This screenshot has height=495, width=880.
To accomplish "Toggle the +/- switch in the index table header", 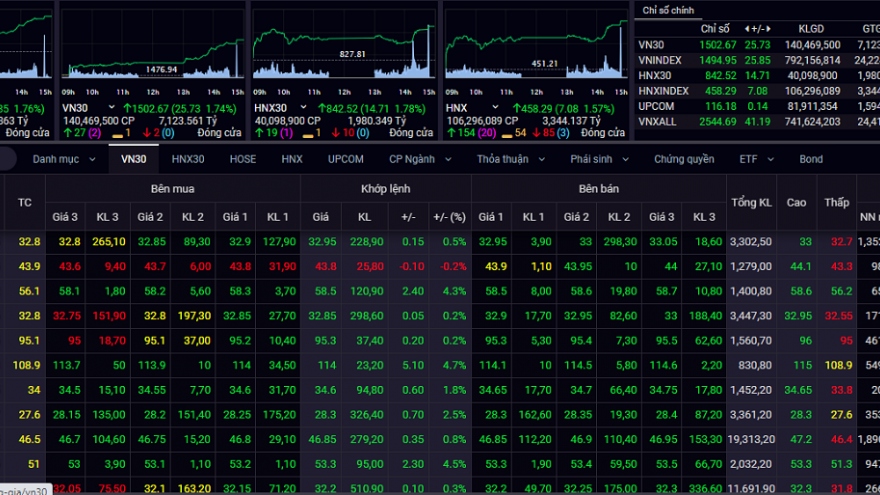I will [760, 28].
